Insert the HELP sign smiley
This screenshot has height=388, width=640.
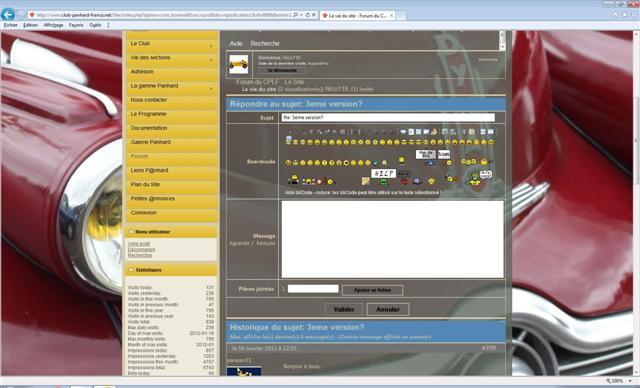[384, 173]
